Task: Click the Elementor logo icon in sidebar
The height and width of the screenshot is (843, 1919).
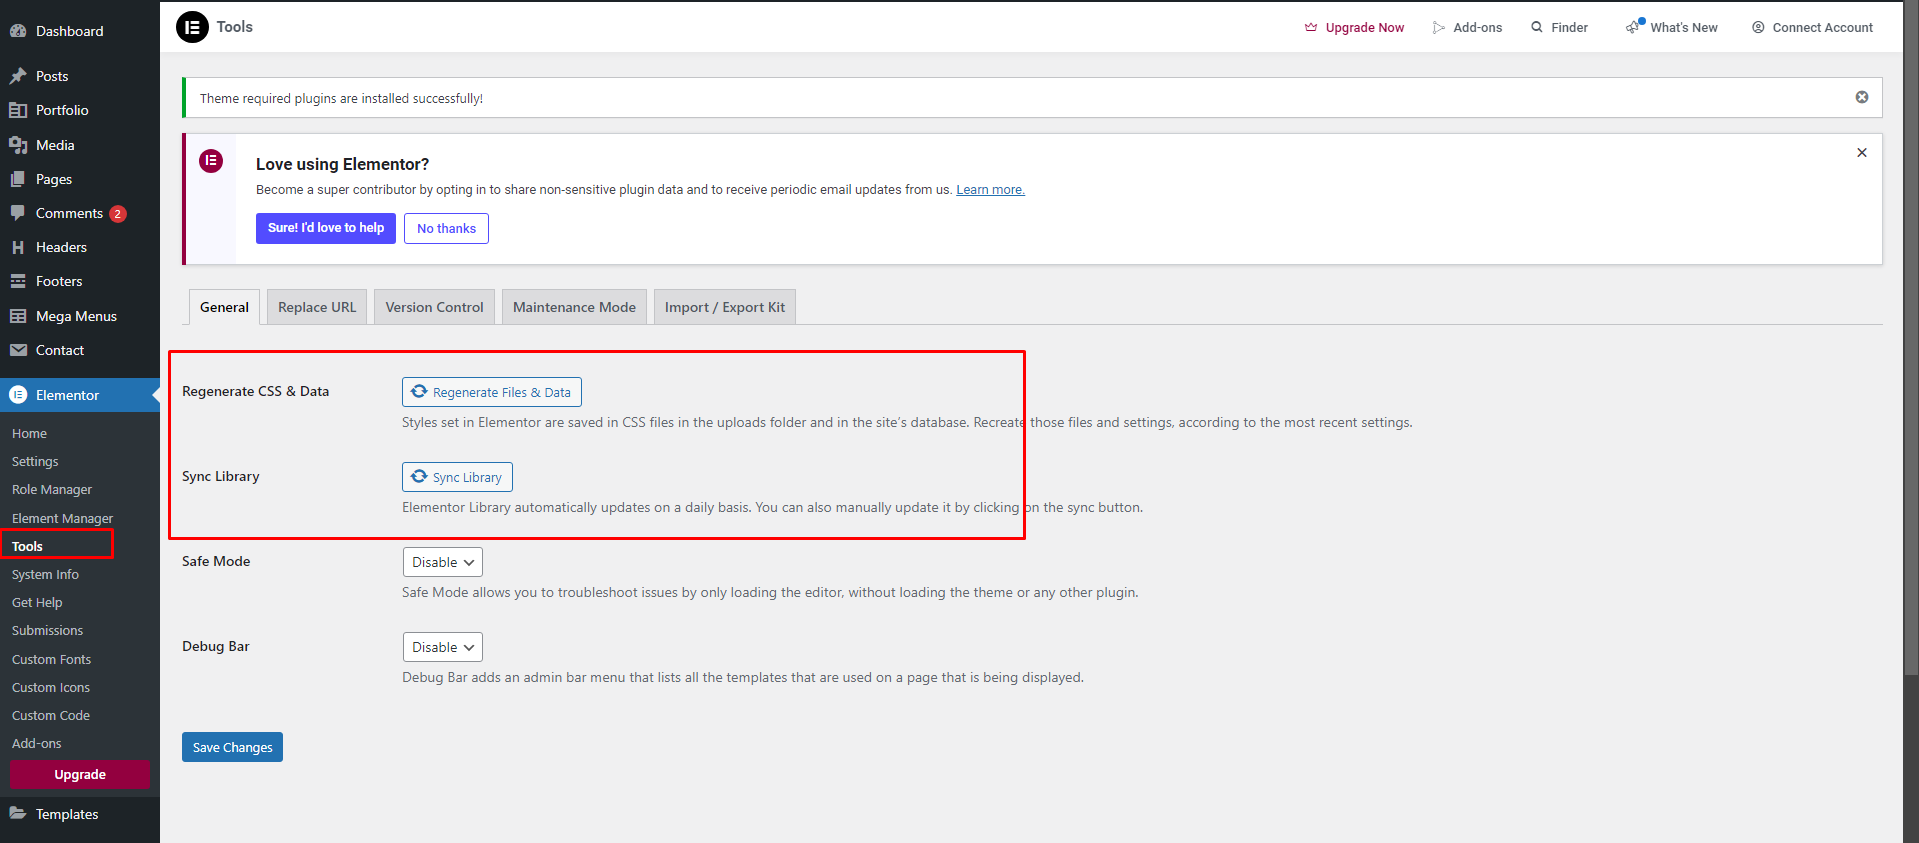Action: click(x=18, y=395)
